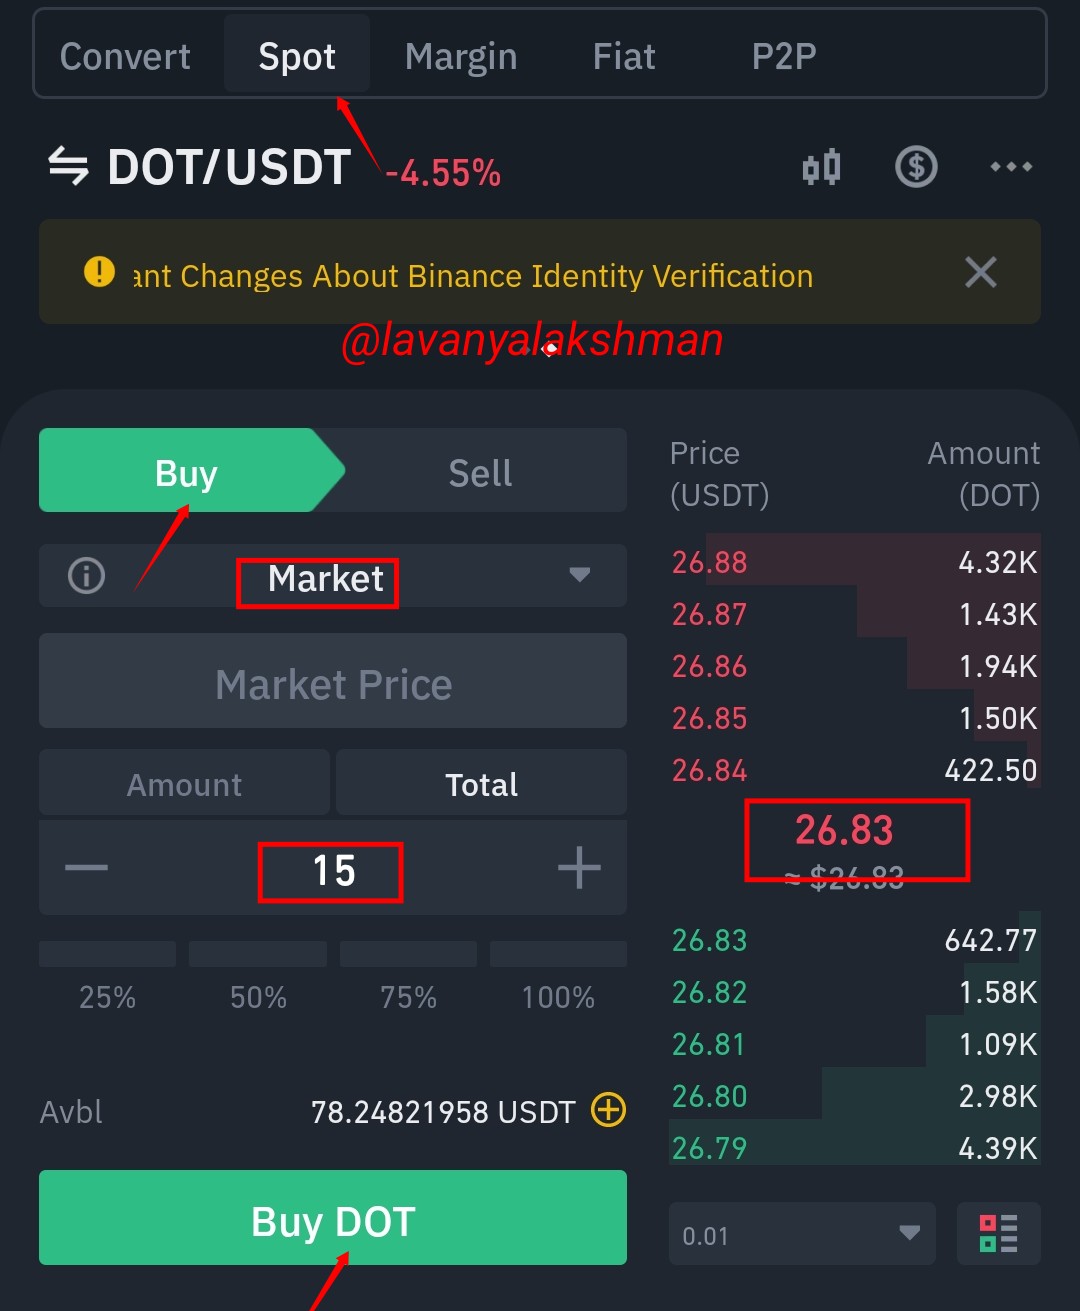Switch to the Margin tab
1080x1311 pixels.
tap(461, 56)
